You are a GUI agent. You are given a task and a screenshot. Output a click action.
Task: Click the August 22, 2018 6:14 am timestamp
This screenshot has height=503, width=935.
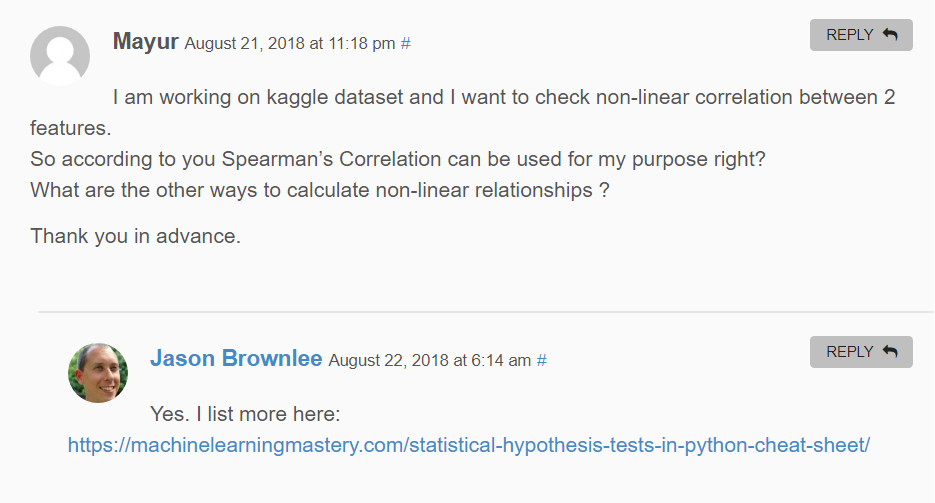(429, 361)
